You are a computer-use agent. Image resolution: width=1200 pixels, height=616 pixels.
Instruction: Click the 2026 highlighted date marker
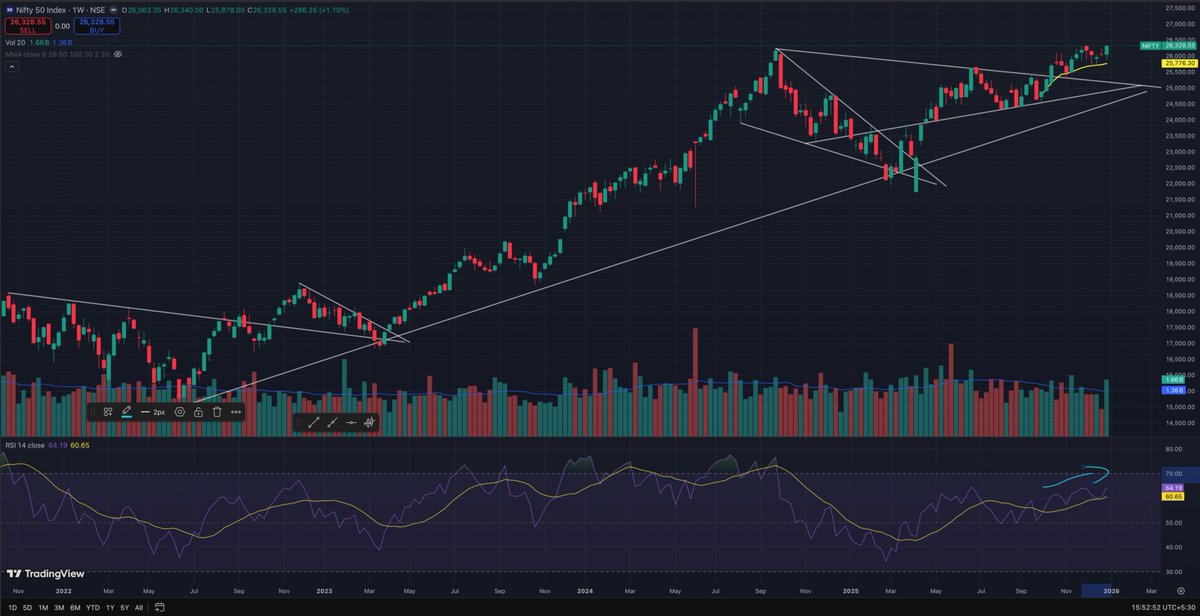click(1112, 590)
